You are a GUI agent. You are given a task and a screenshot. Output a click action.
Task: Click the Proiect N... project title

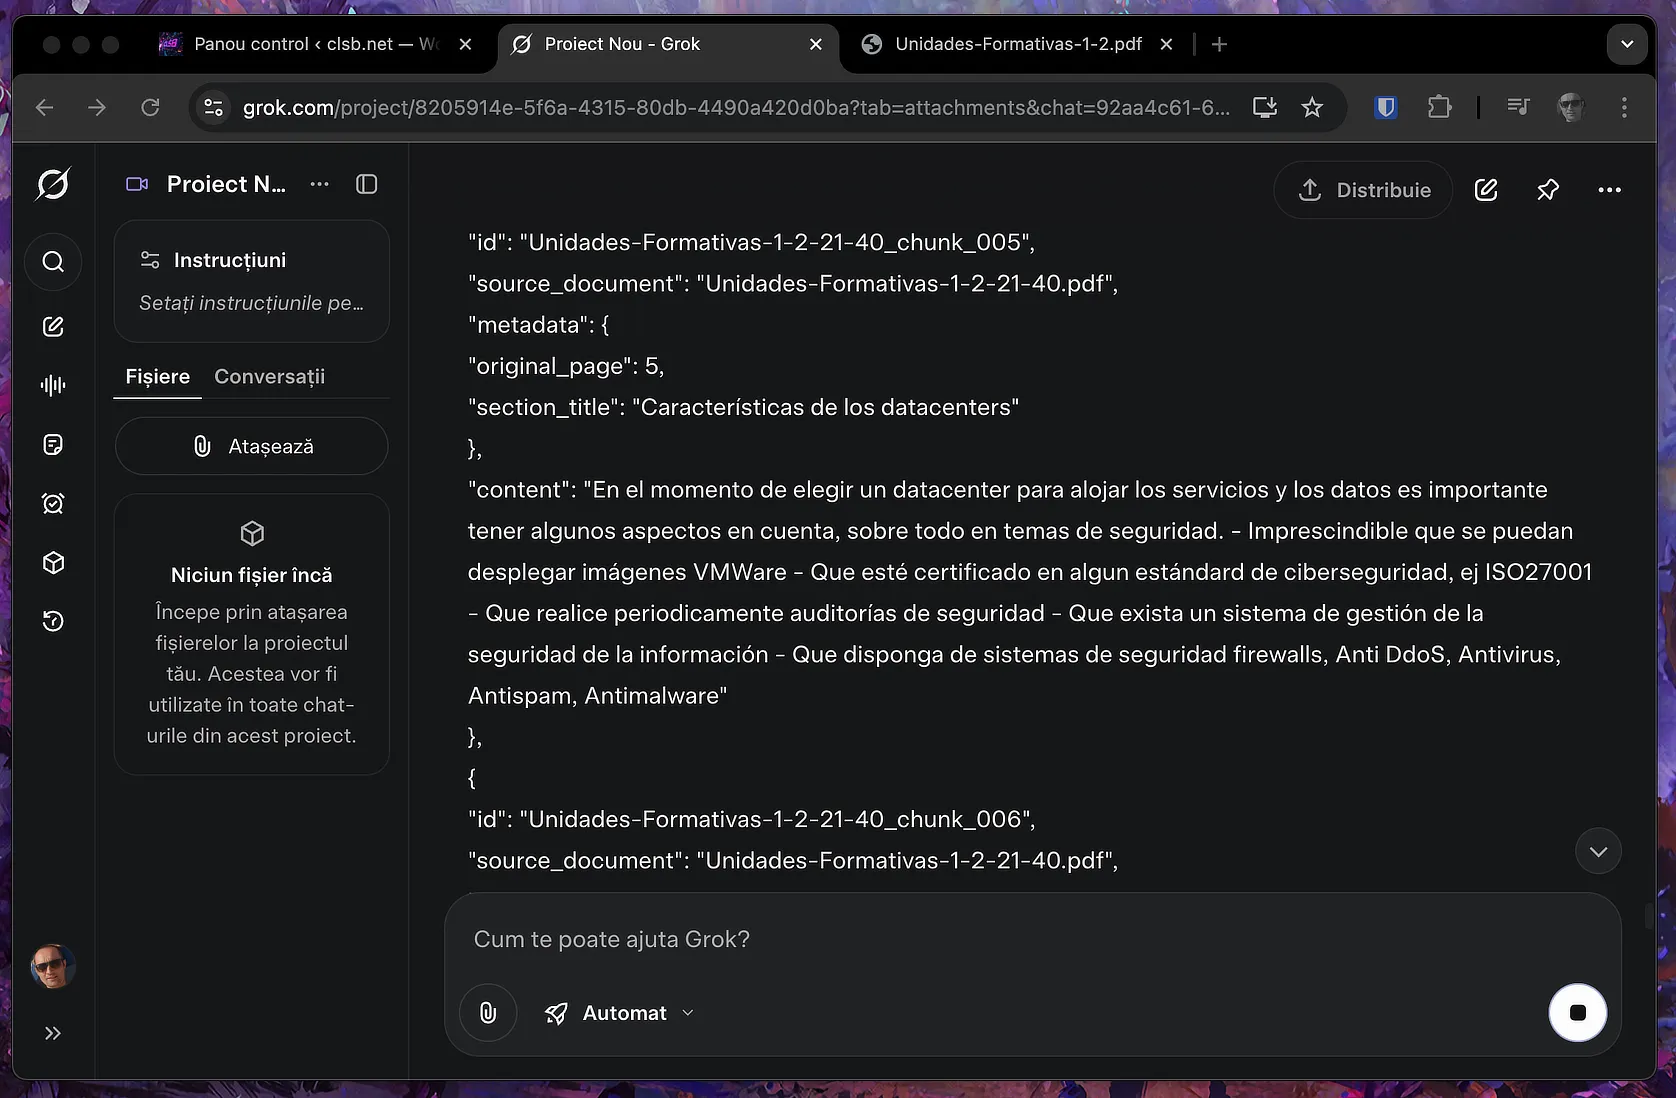226,184
